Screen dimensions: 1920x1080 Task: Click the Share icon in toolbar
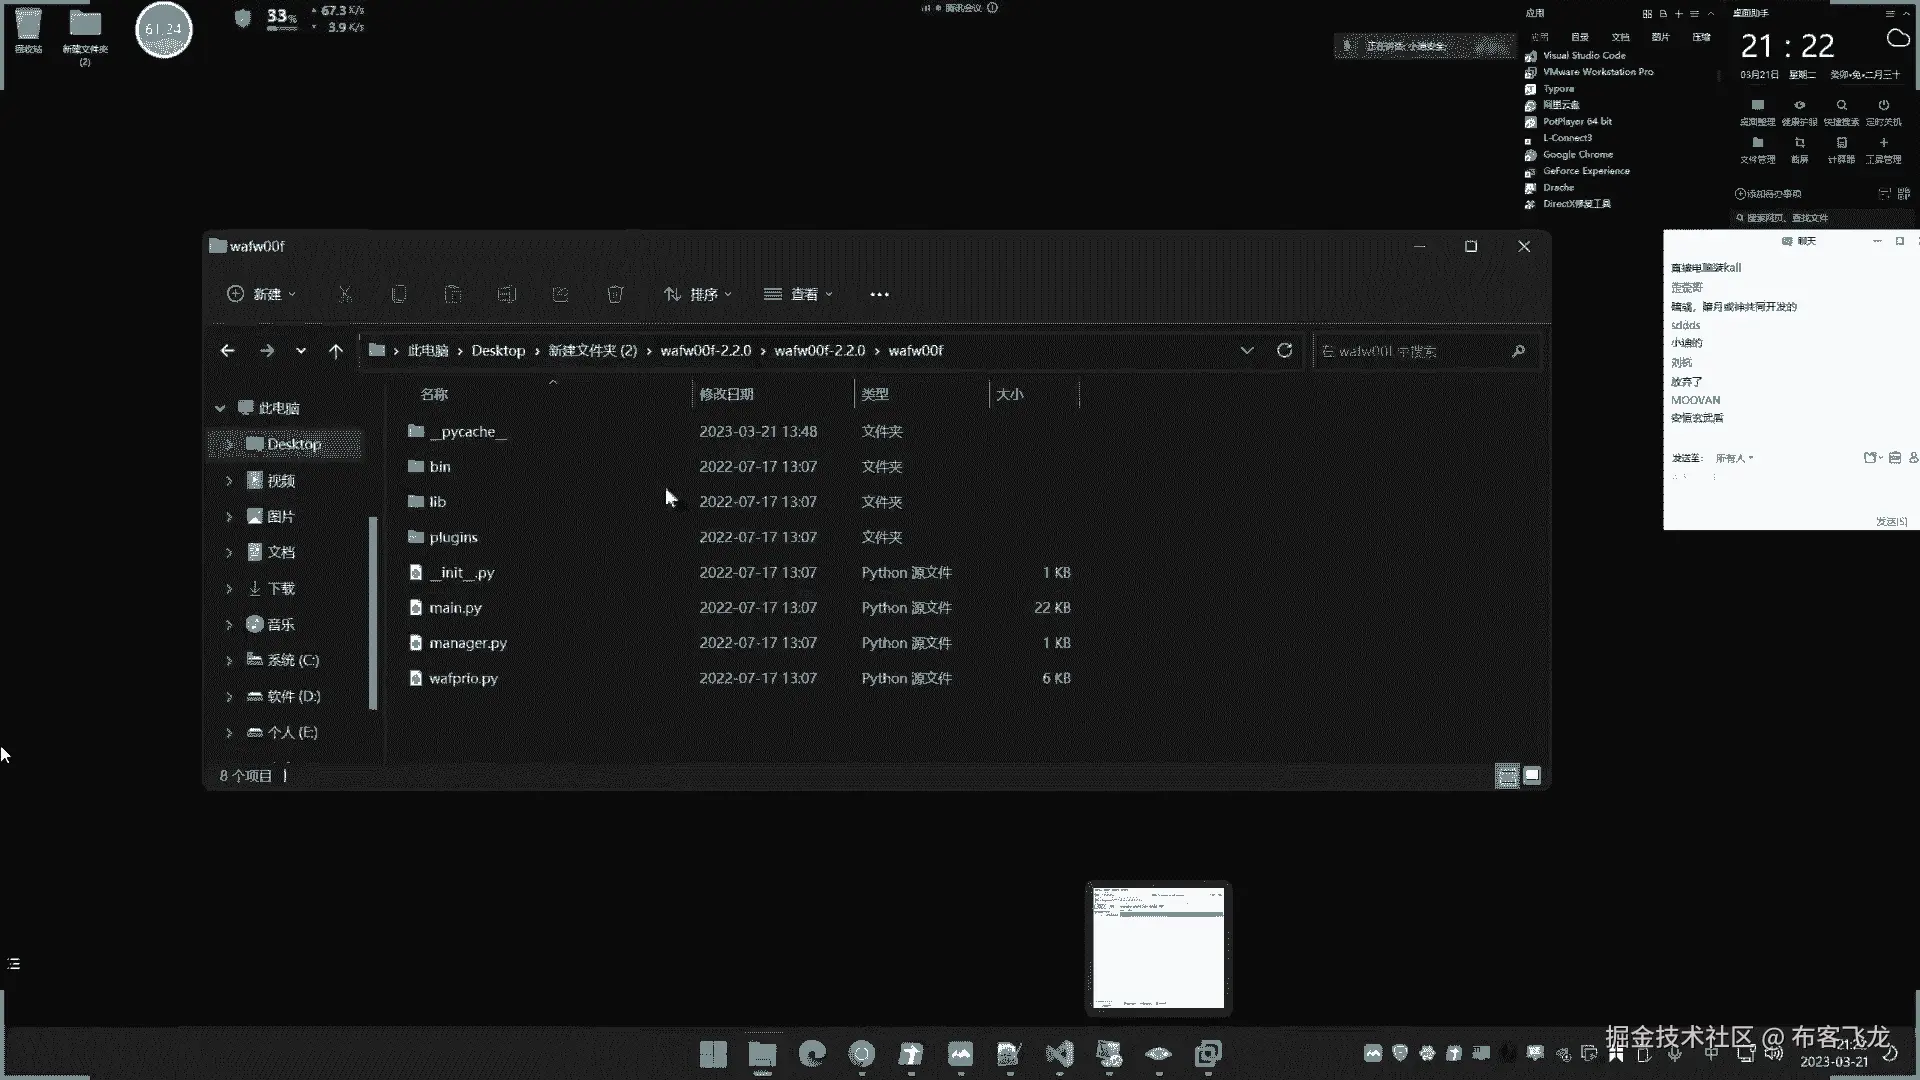pos(561,294)
